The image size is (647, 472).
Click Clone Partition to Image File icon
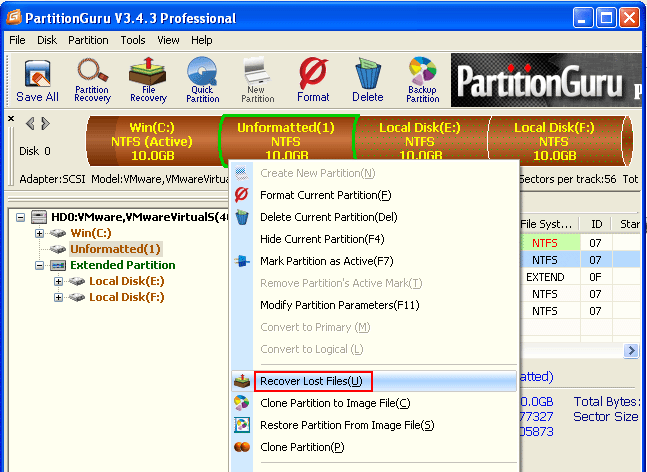(241, 403)
